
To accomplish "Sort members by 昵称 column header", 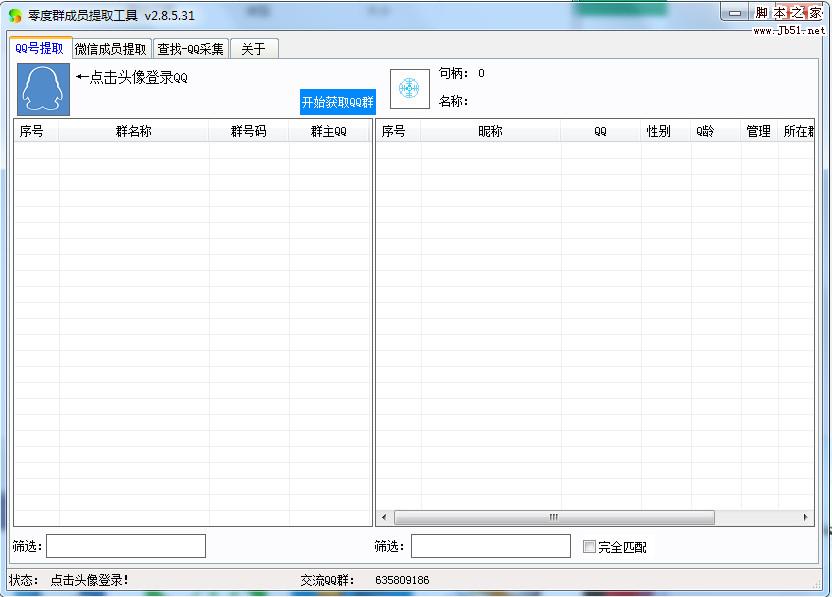I will point(490,131).
